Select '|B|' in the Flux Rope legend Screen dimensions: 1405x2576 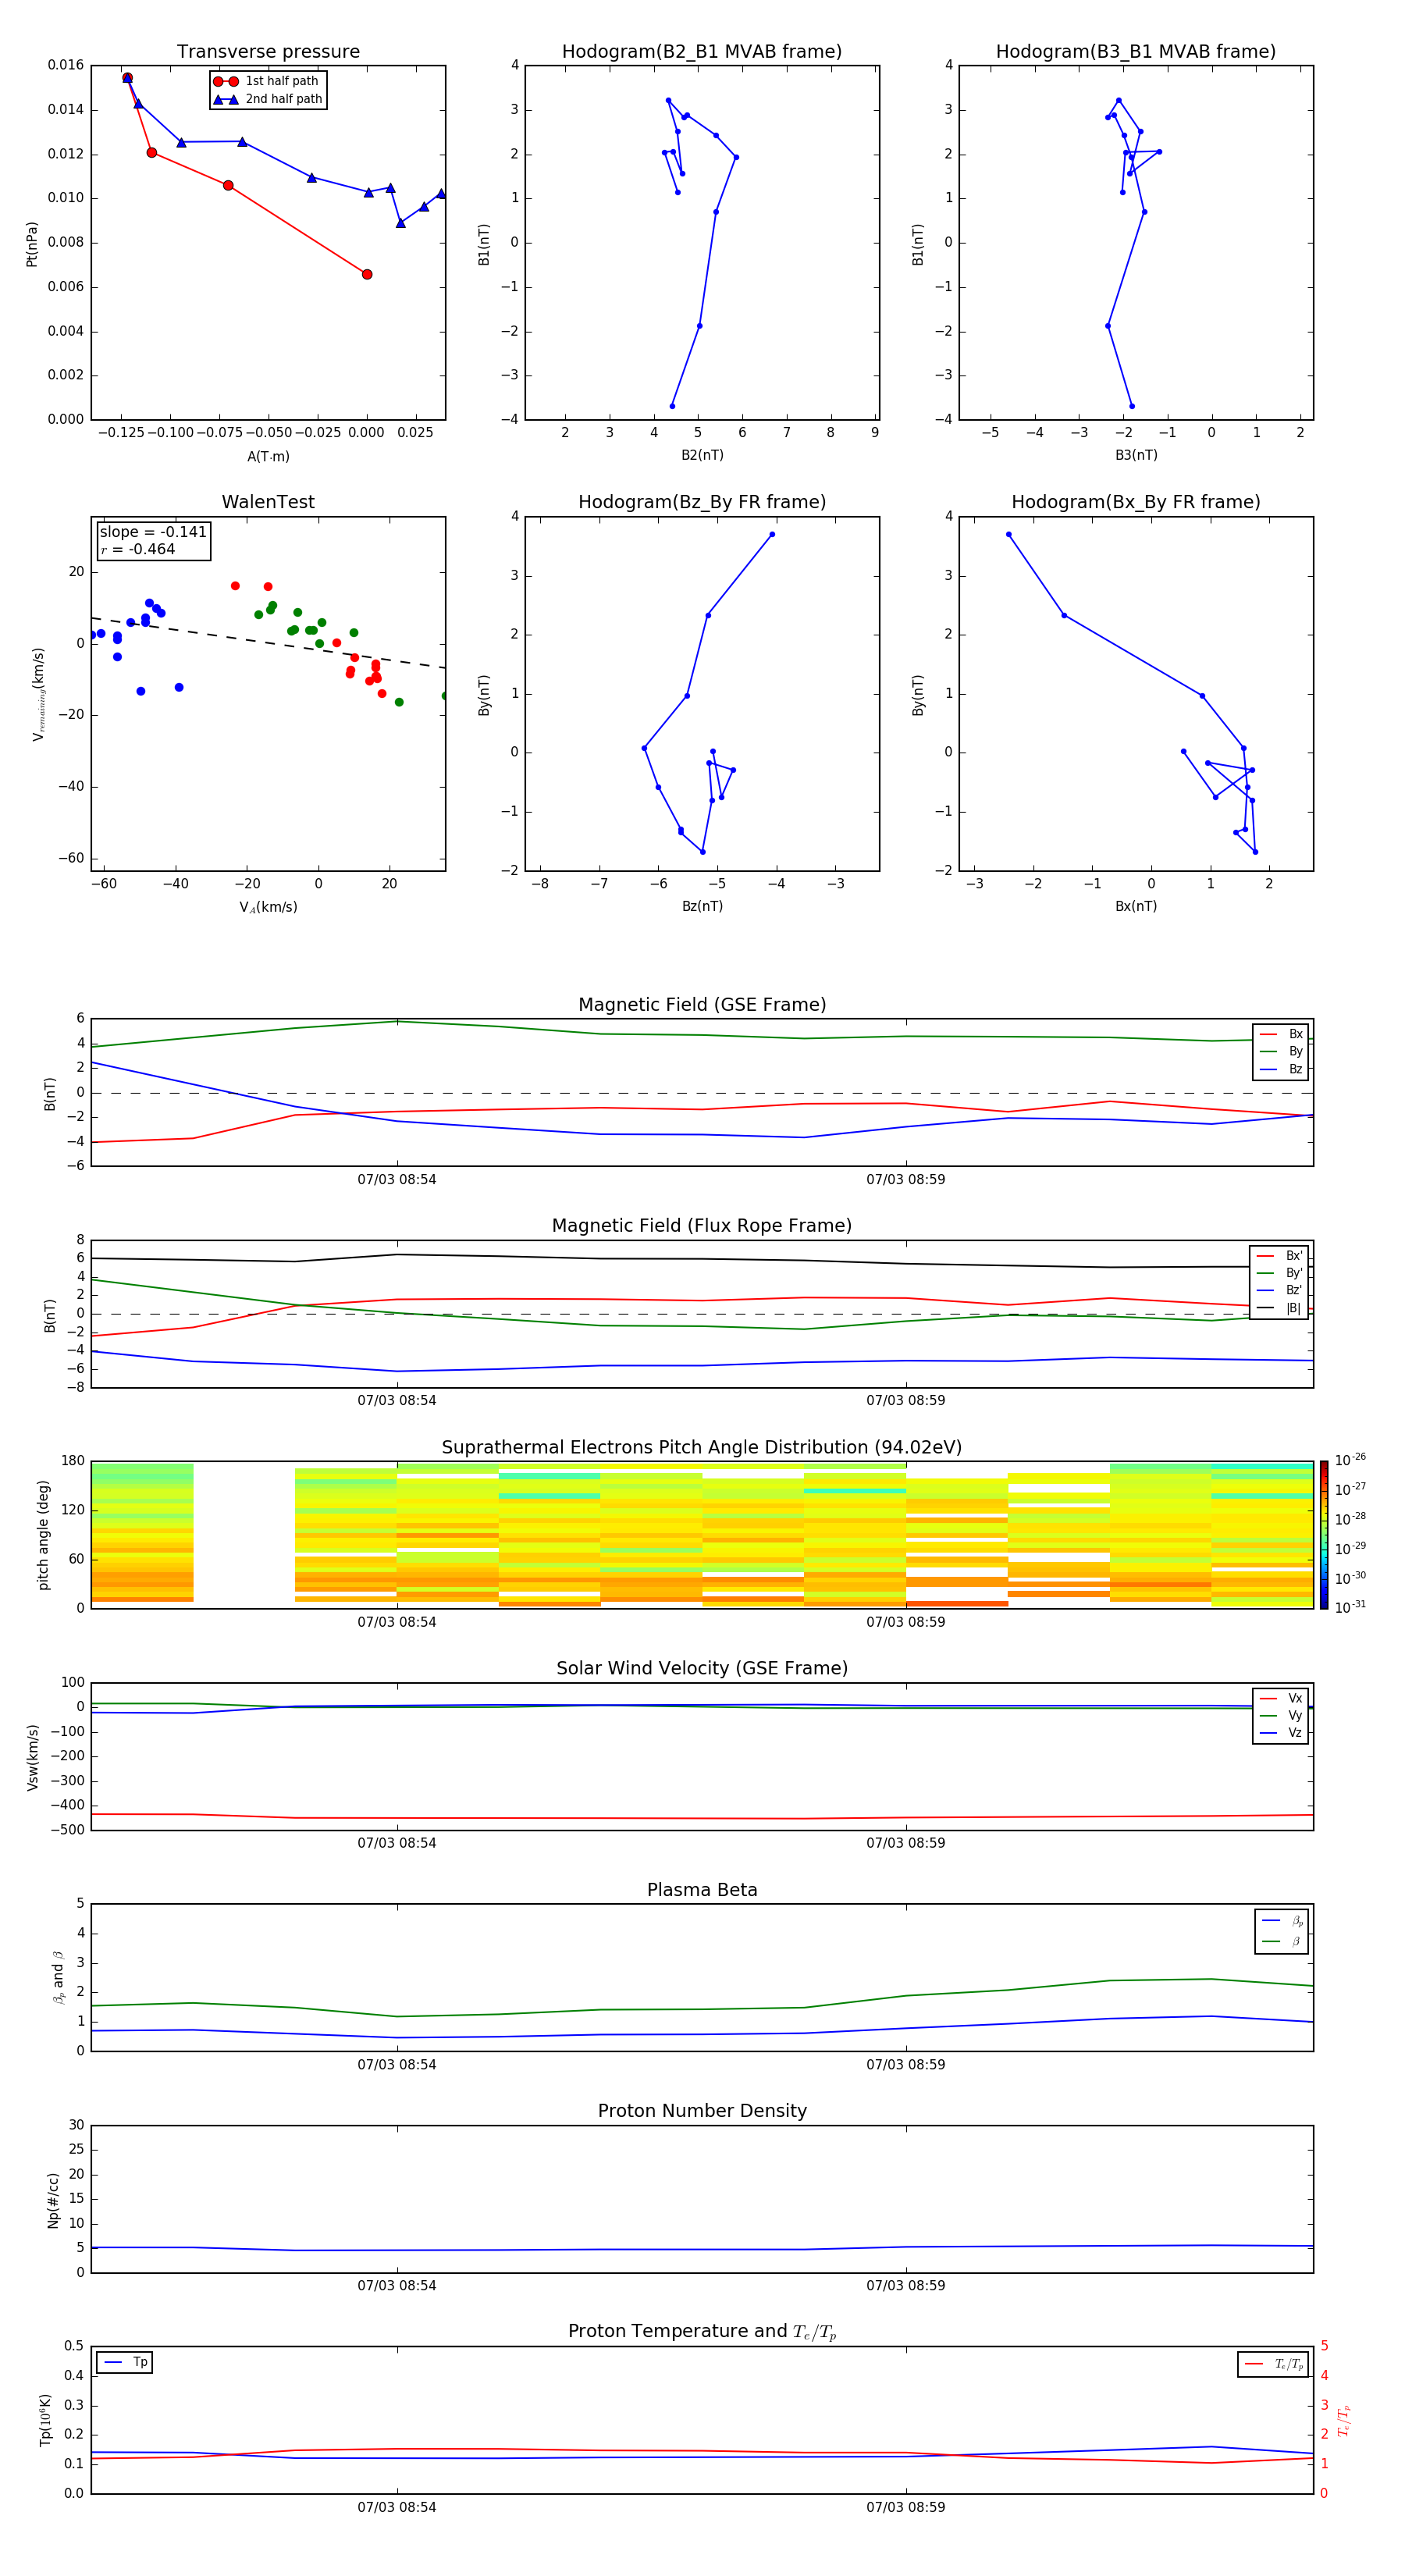click(1280, 1308)
